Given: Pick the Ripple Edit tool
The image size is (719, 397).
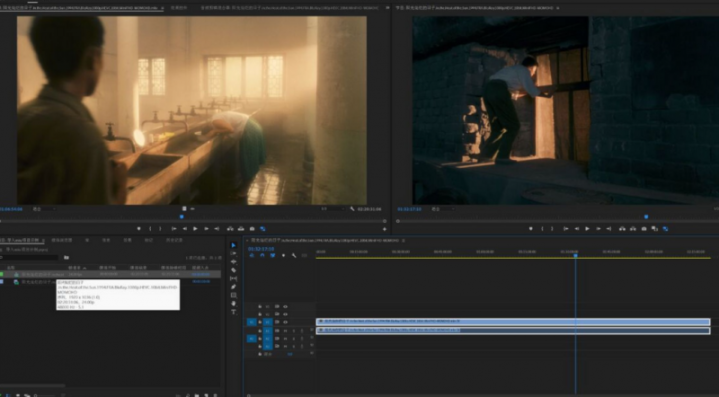Looking at the screenshot, I should (x=233, y=262).
